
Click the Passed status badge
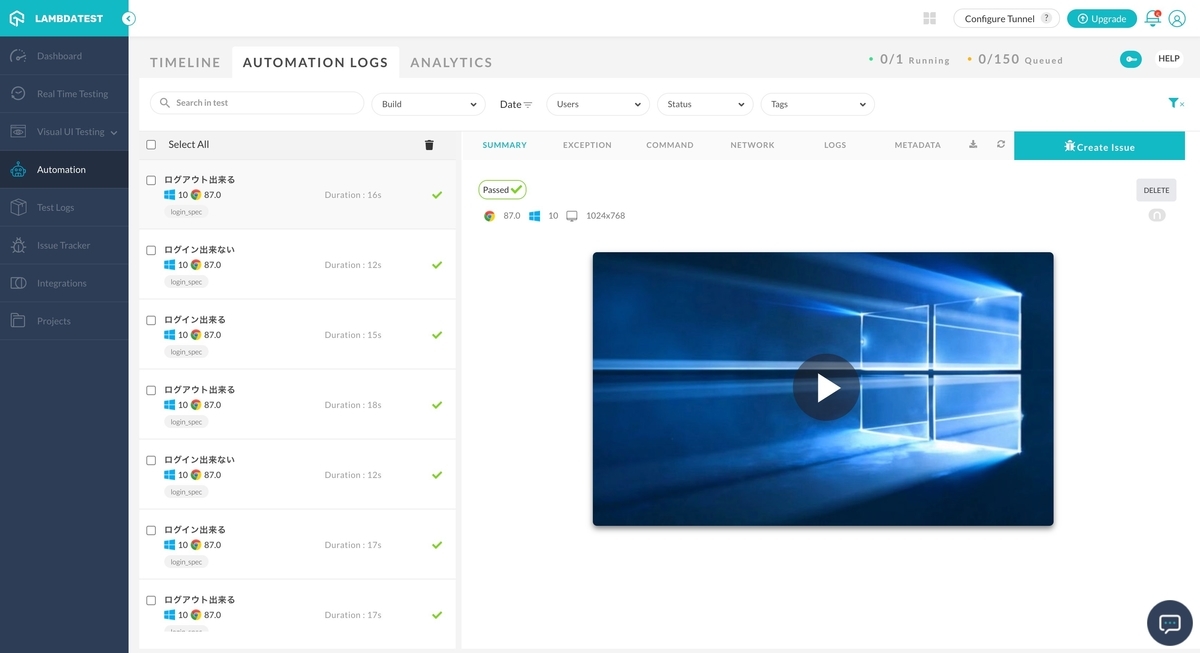pyautogui.click(x=502, y=189)
